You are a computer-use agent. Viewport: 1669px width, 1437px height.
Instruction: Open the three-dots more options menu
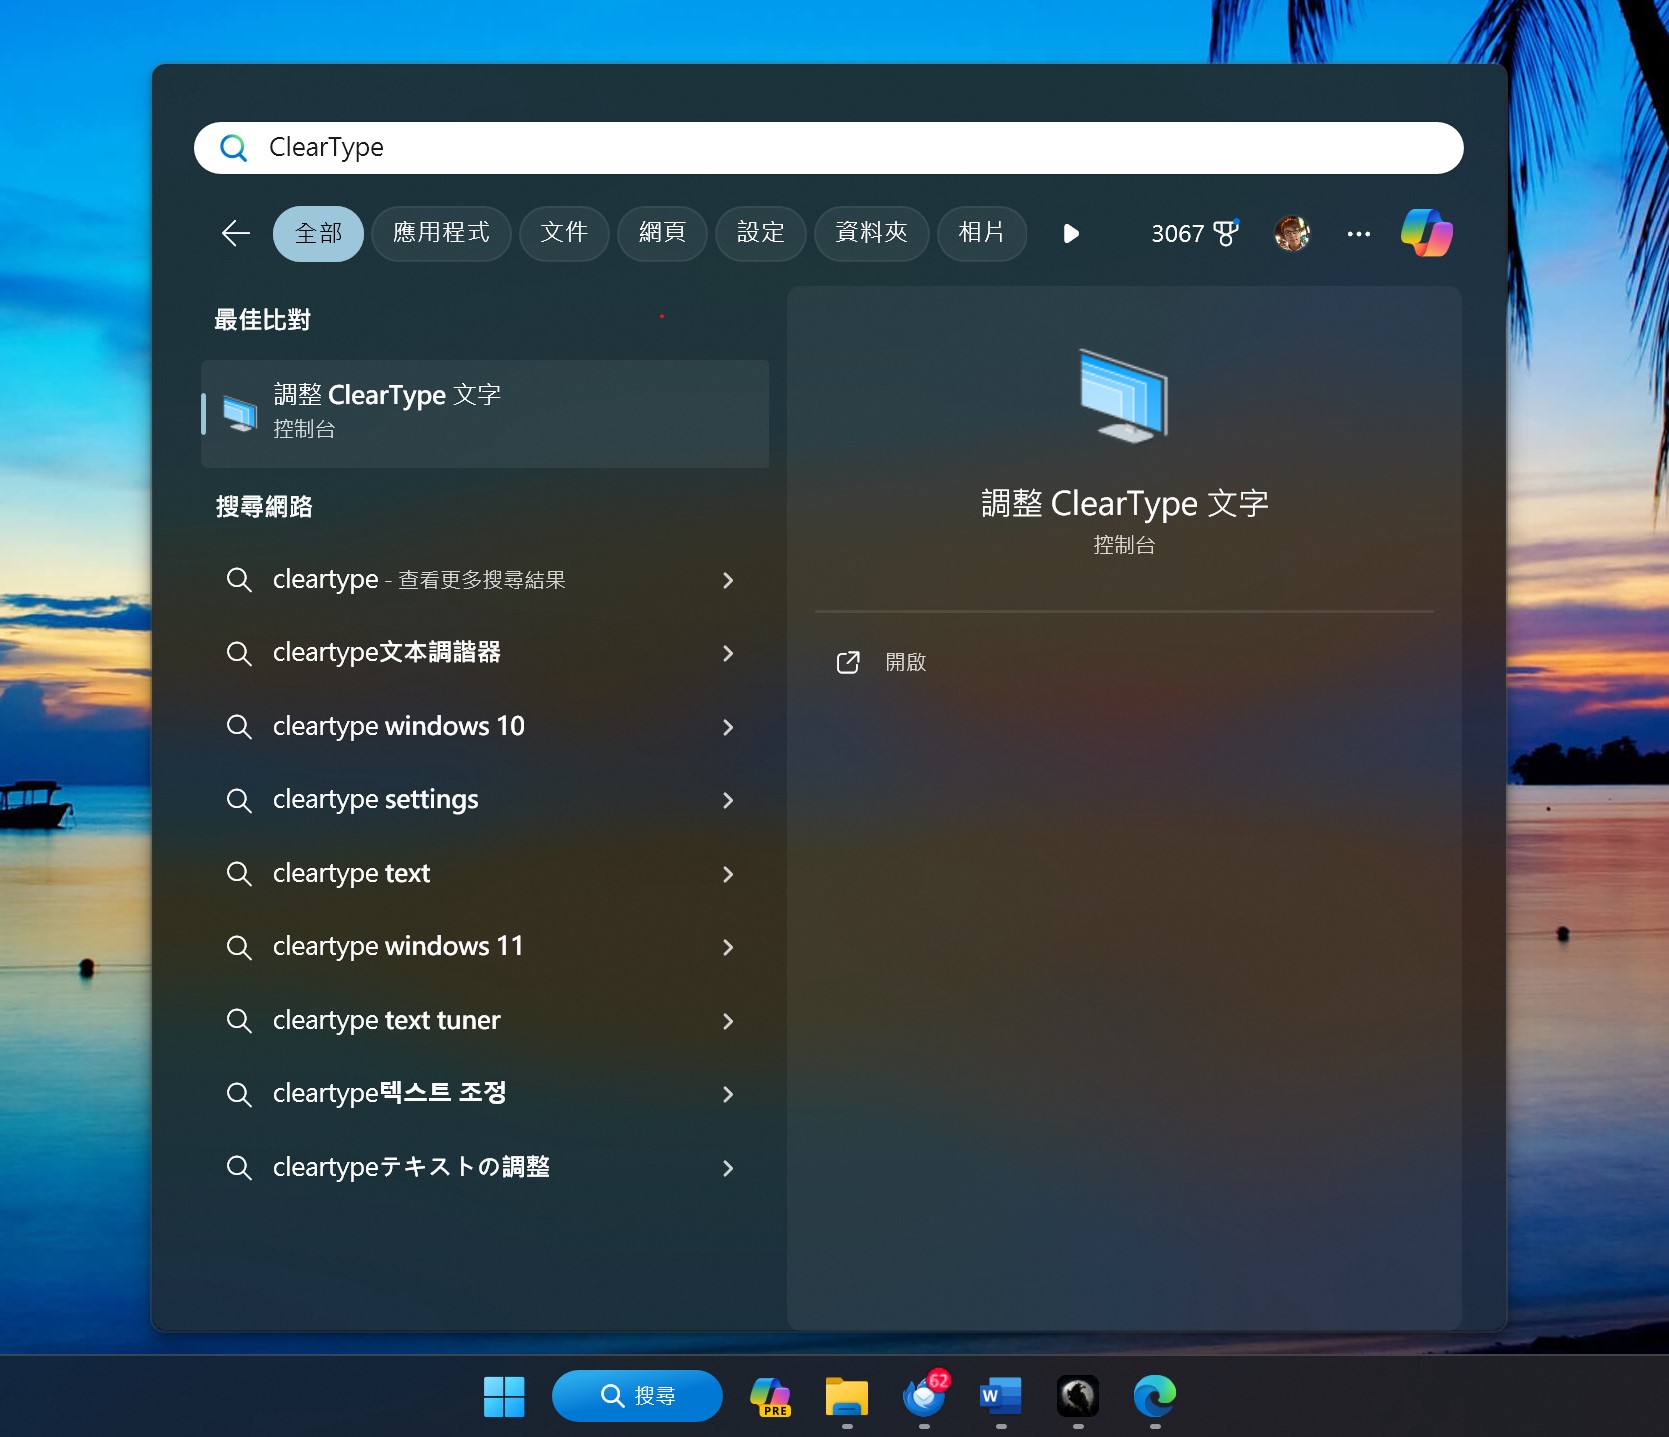[1358, 234]
